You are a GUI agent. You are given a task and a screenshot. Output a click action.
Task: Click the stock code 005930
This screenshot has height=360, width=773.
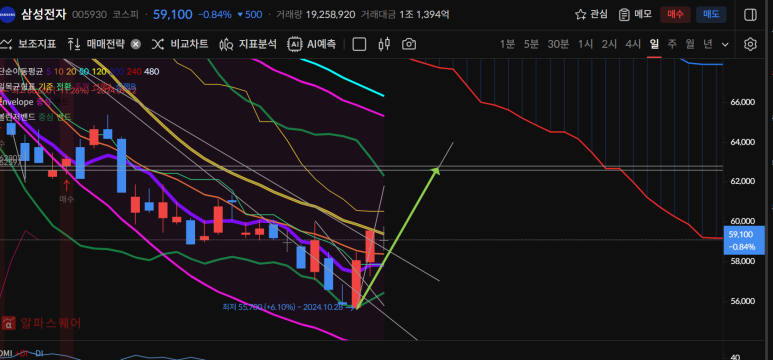point(89,15)
